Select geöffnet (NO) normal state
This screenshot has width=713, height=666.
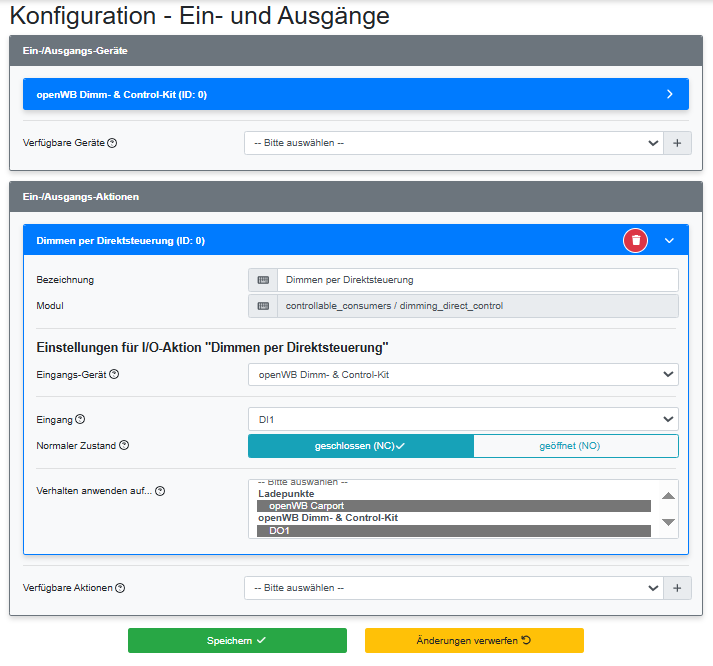tap(576, 446)
